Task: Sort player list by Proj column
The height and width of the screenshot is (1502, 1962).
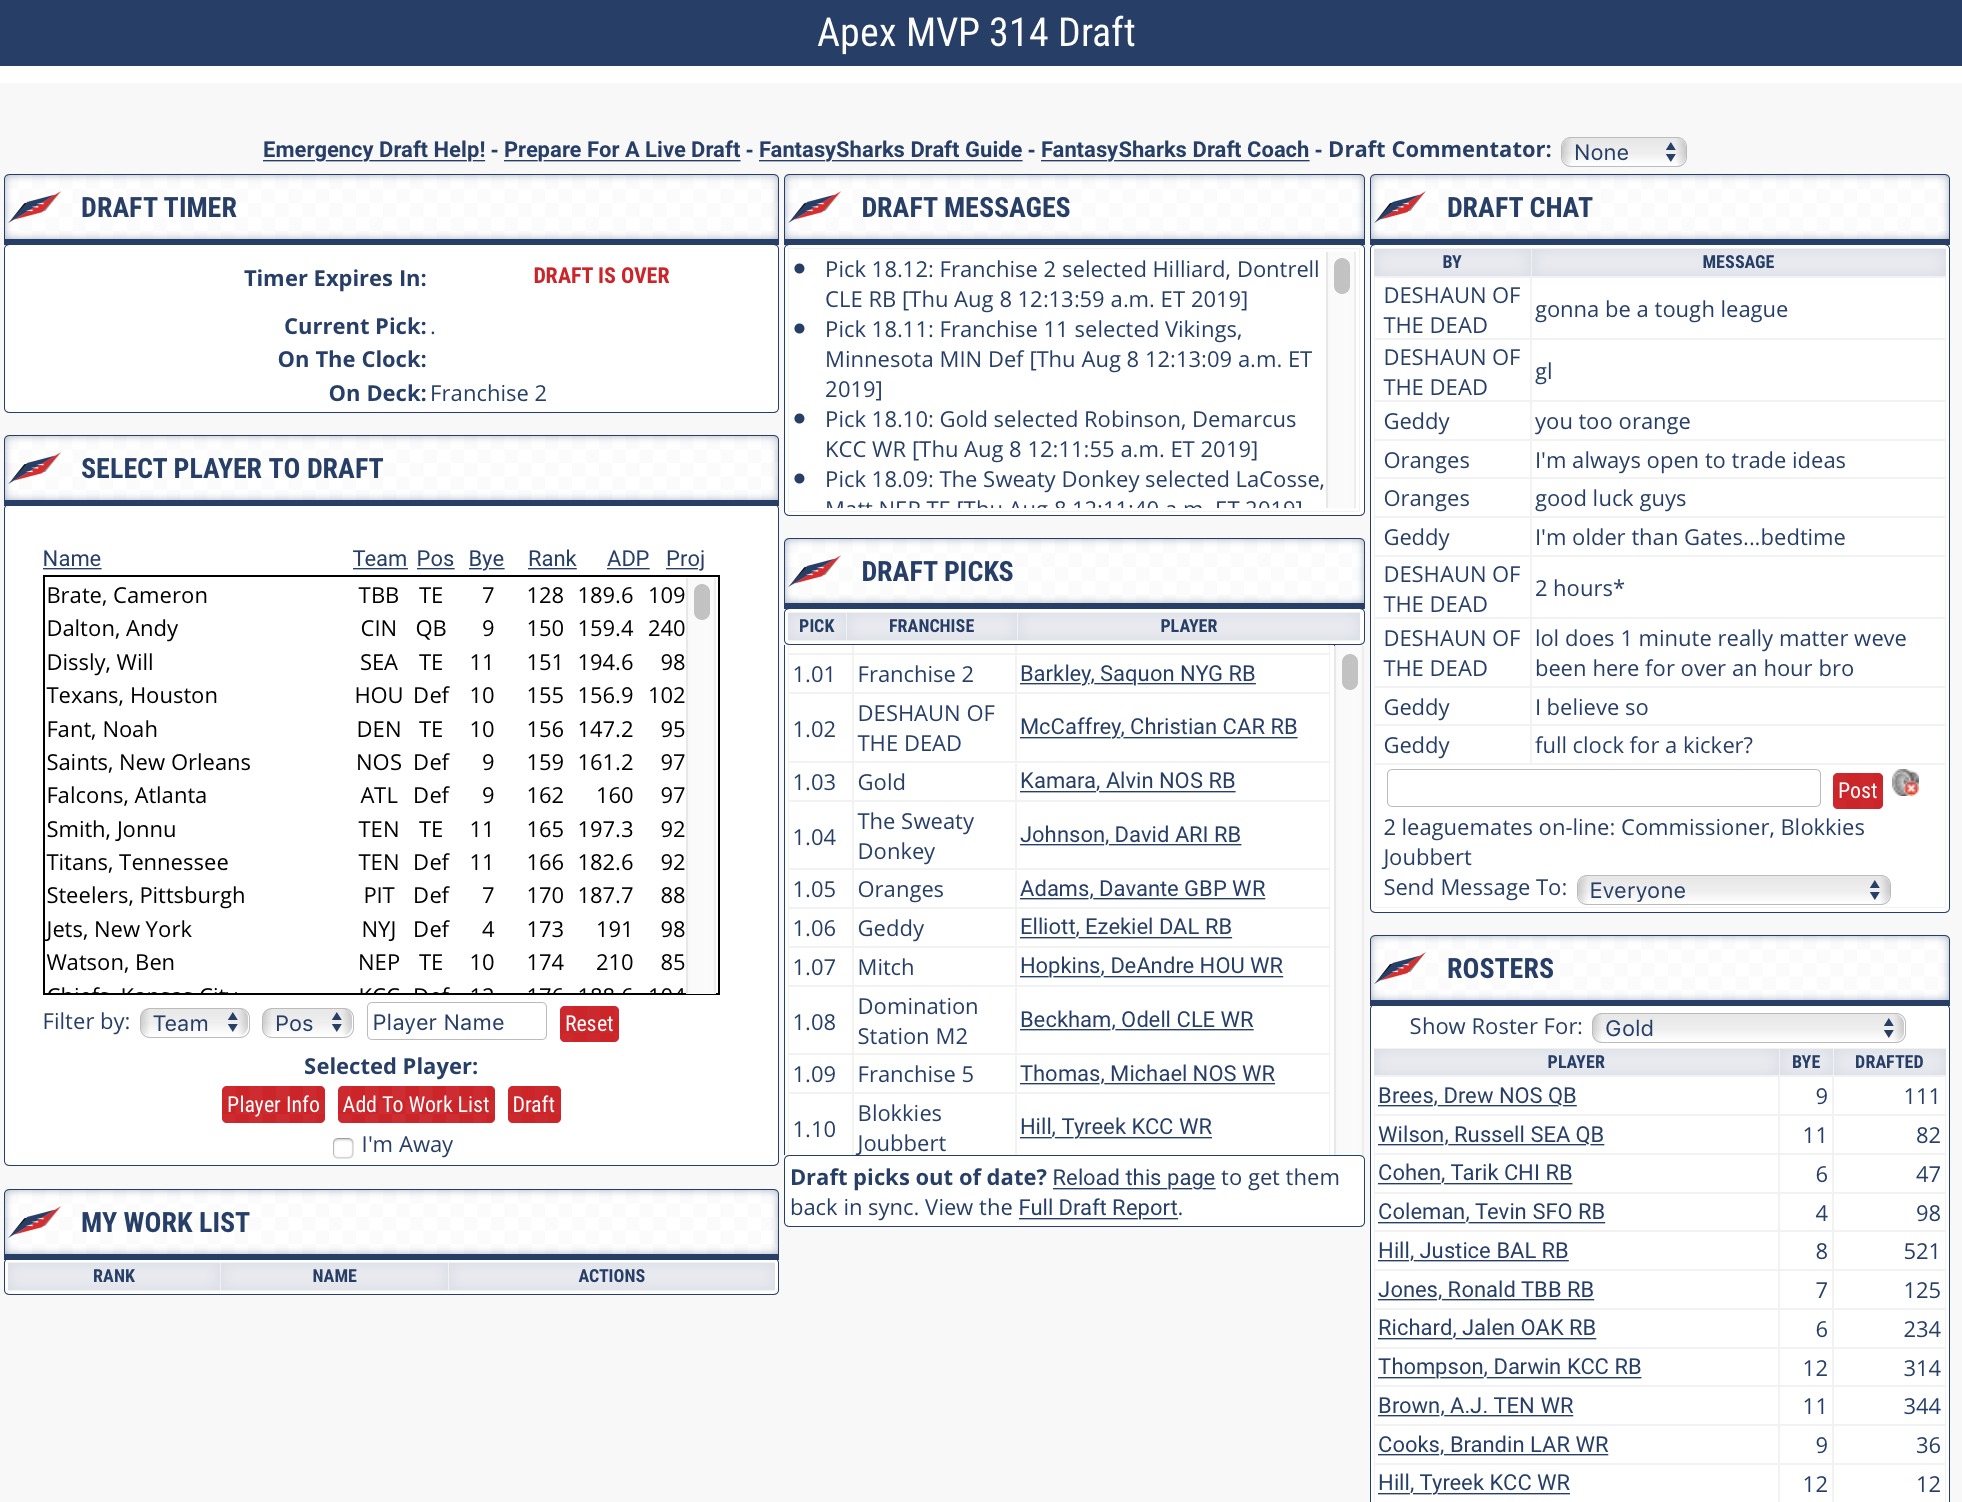Action: 686,558
